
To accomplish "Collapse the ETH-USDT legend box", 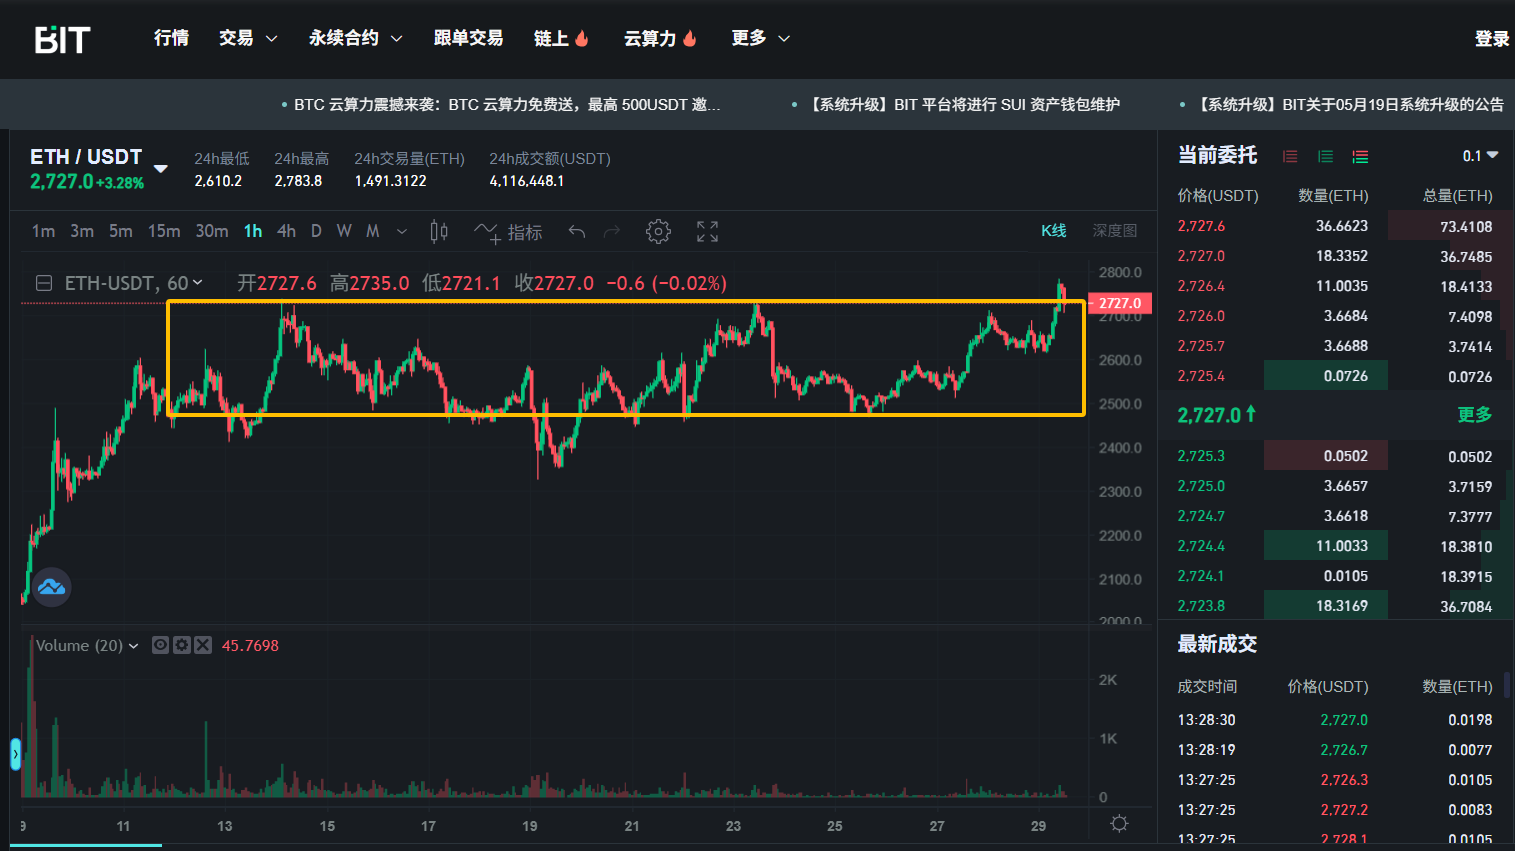I will pyautogui.click(x=44, y=283).
